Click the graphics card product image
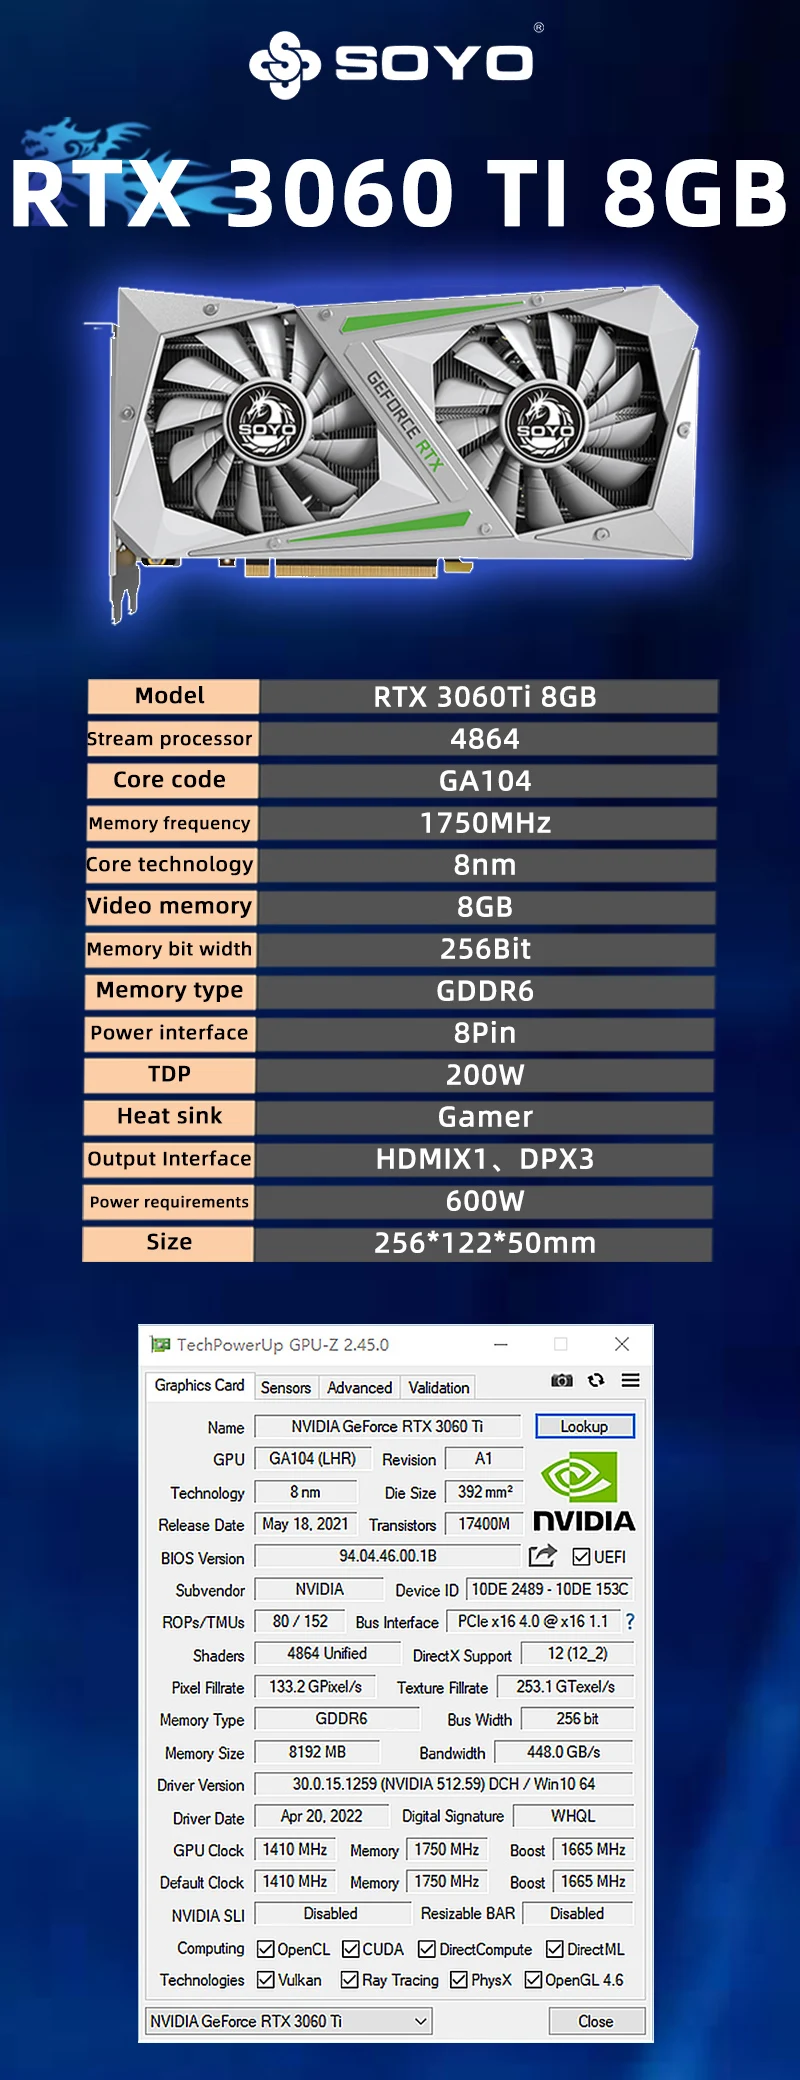 point(400,440)
